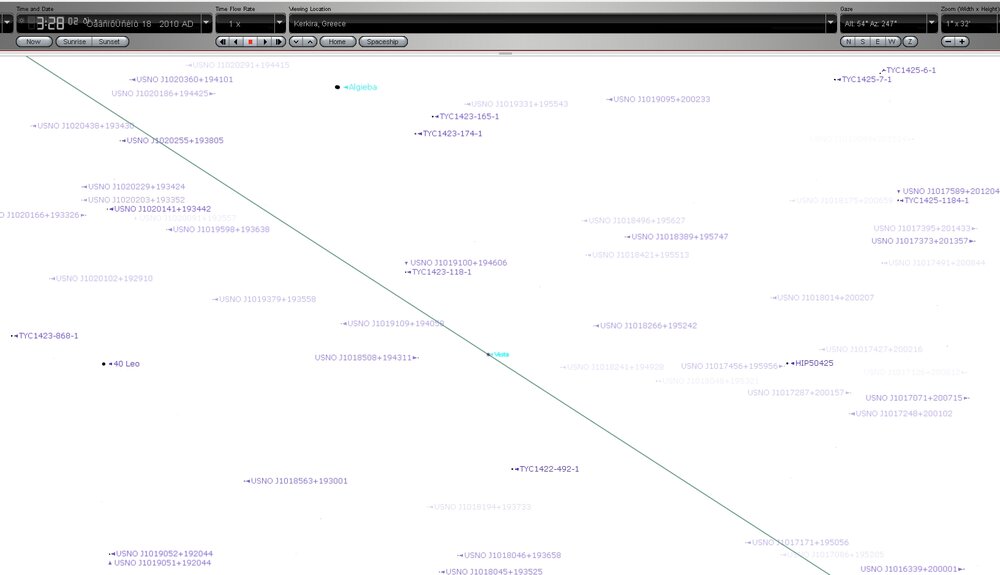Screen dimensions: 1000x575
Task: Raise elevation with up chevron button
Action: tap(310, 42)
